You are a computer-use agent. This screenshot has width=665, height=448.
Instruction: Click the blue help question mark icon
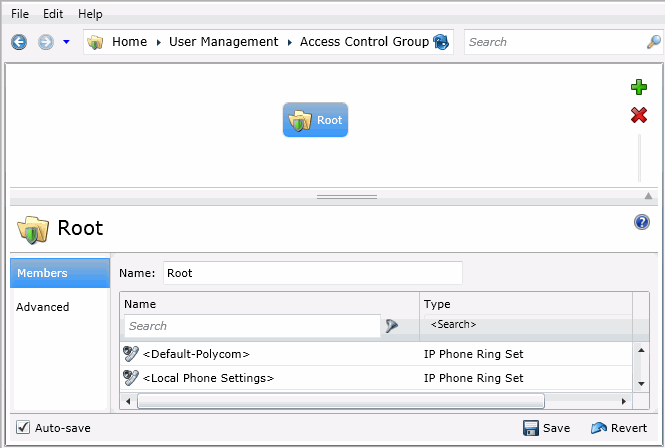pyautogui.click(x=642, y=222)
